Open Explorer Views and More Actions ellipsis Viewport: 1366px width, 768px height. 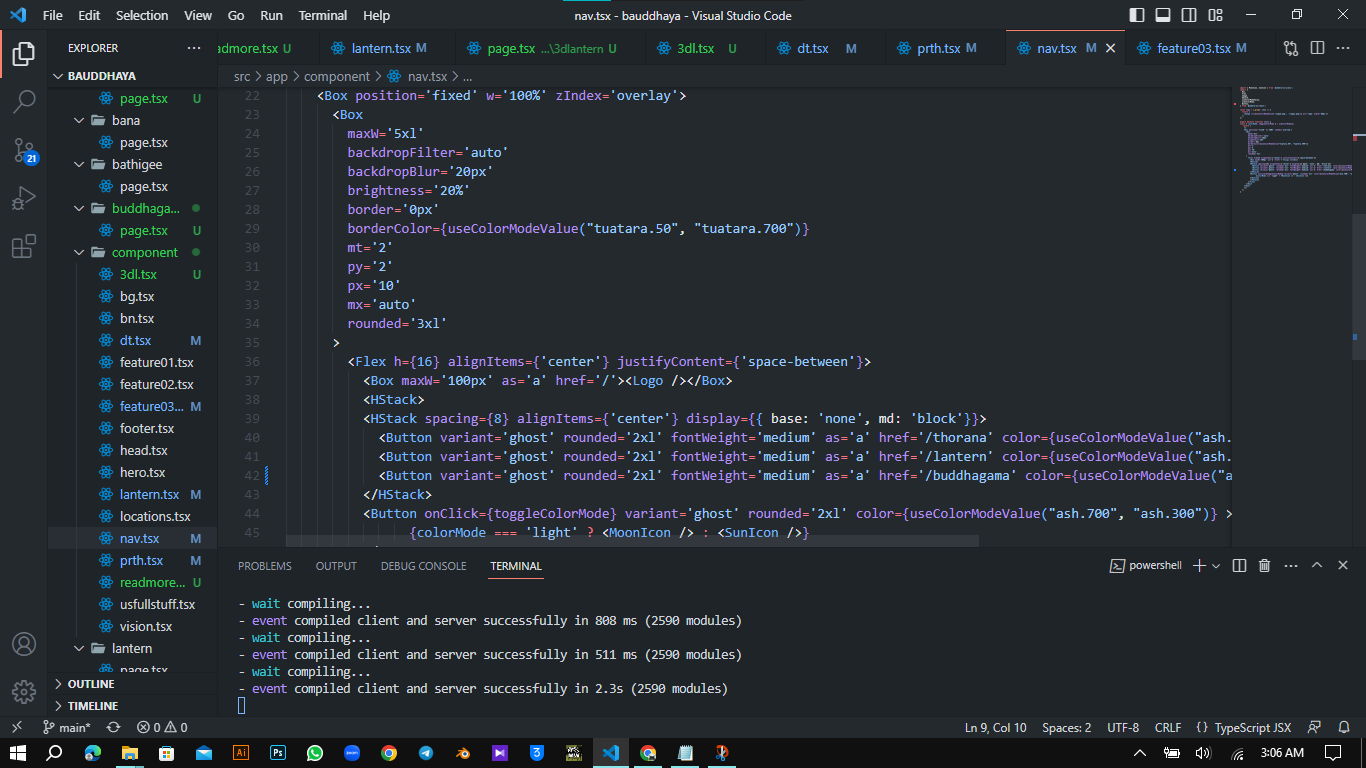[x=193, y=48]
